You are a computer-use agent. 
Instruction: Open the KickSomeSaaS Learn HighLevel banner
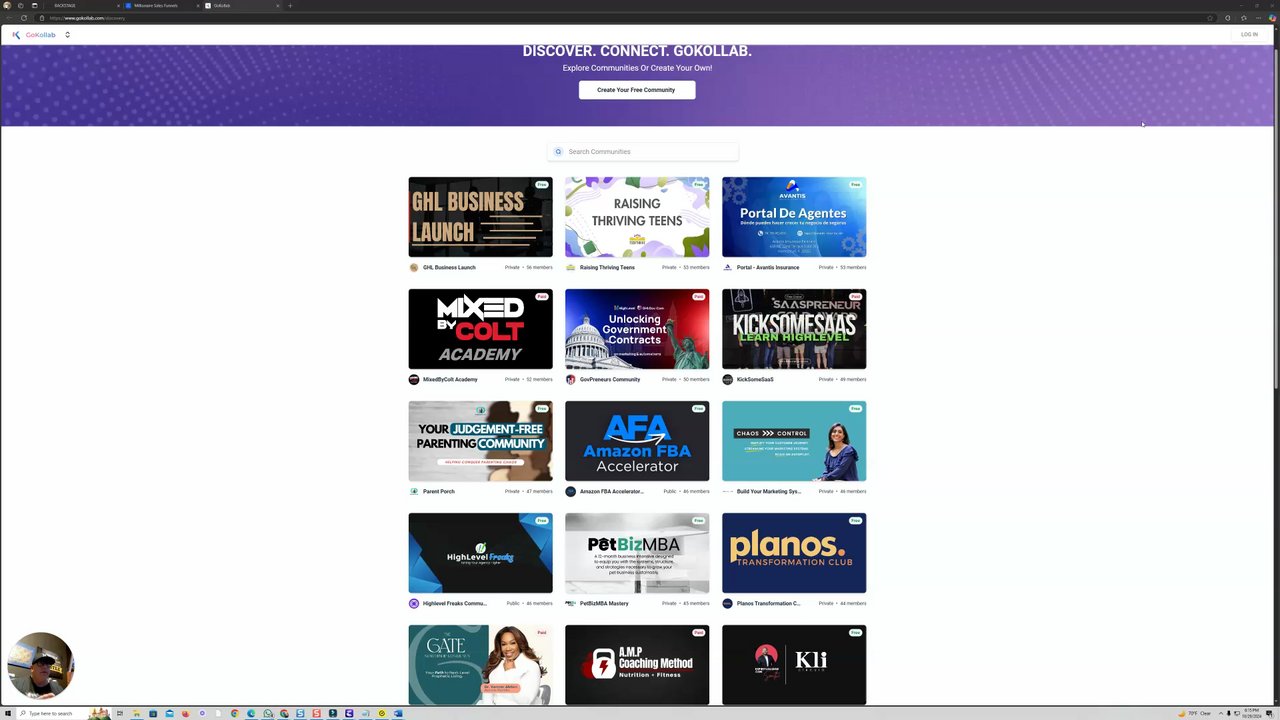(x=794, y=329)
